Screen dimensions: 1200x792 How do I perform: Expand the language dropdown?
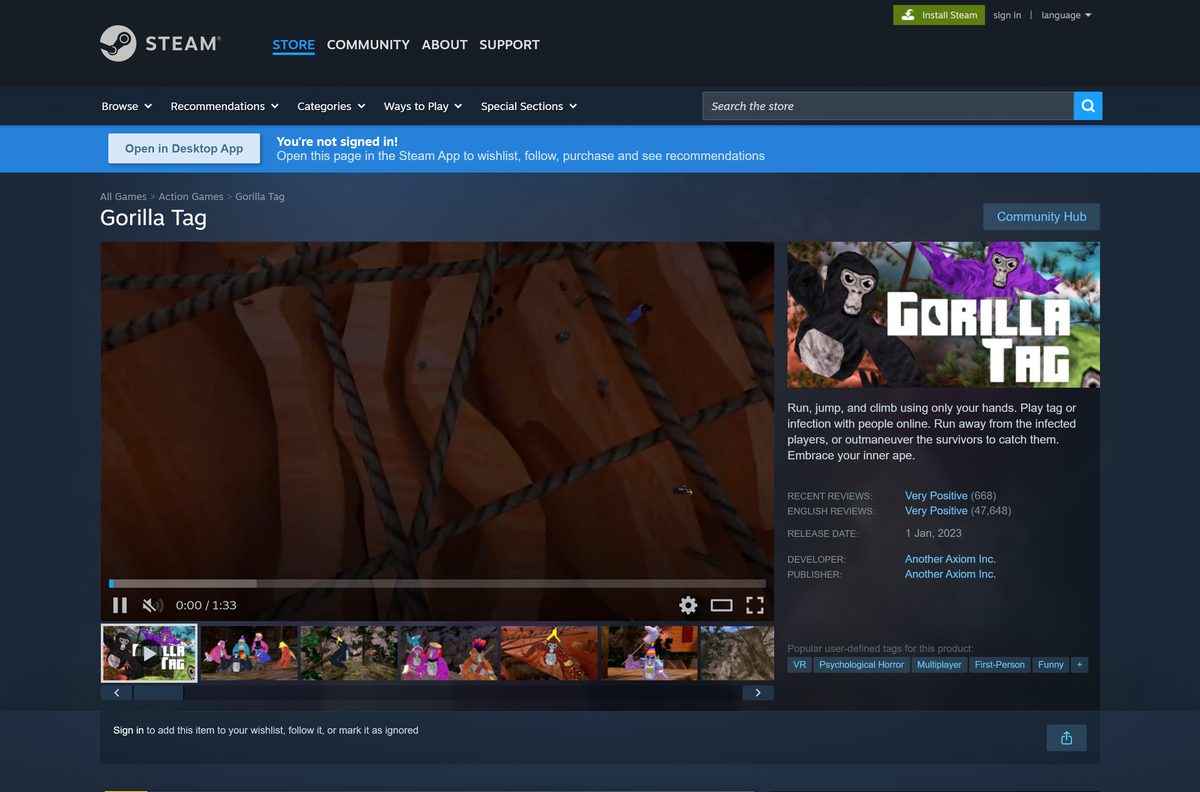coord(1066,15)
